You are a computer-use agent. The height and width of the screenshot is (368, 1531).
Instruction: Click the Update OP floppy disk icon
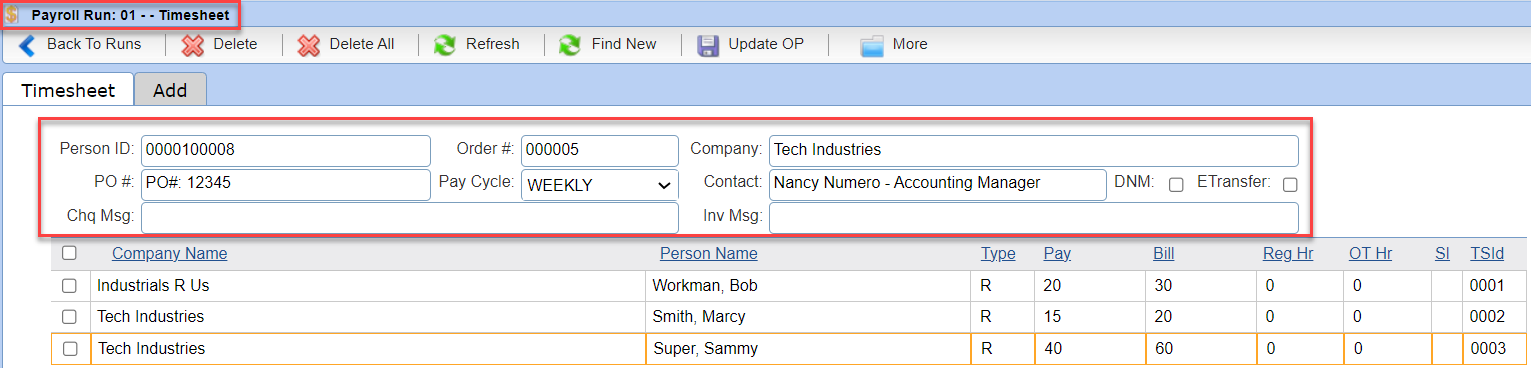point(708,45)
